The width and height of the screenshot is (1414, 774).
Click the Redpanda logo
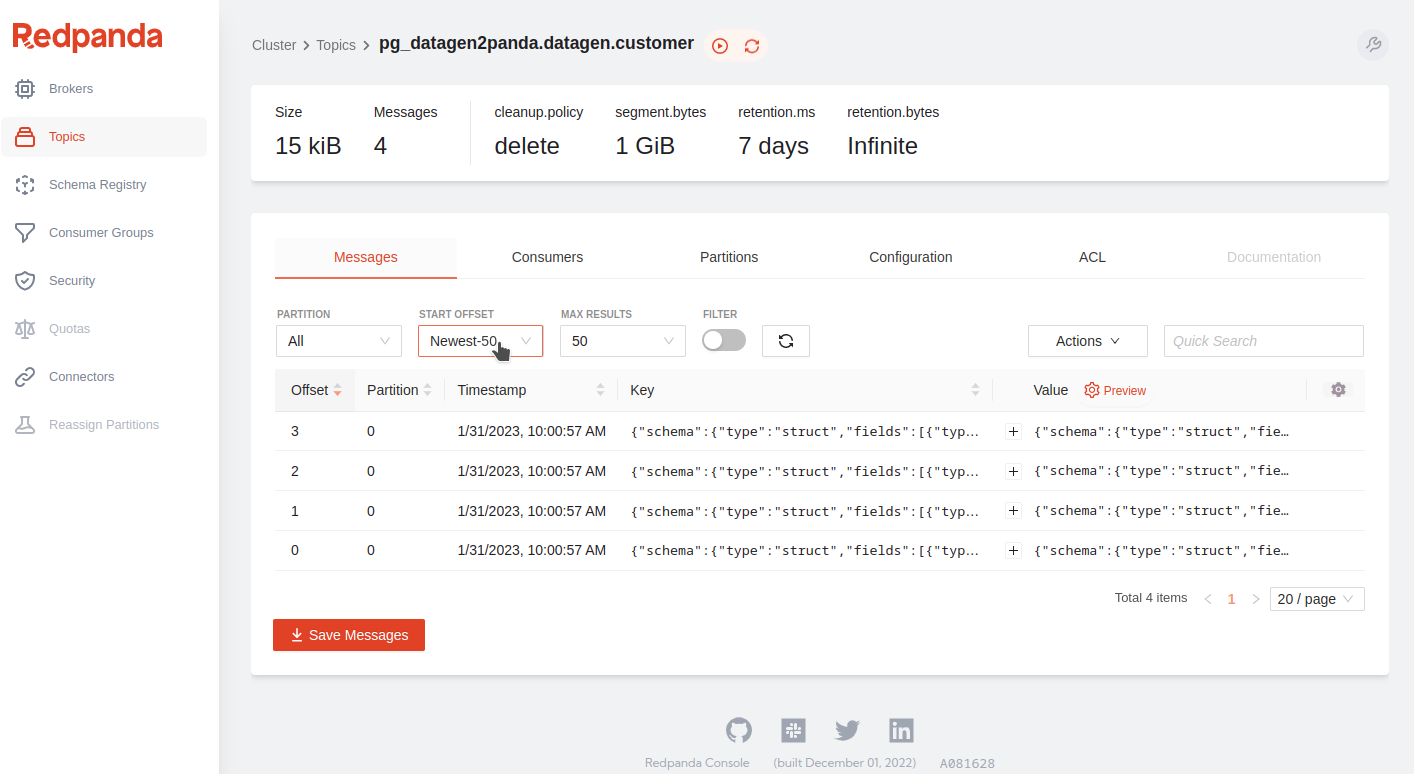tap(88, 38)
